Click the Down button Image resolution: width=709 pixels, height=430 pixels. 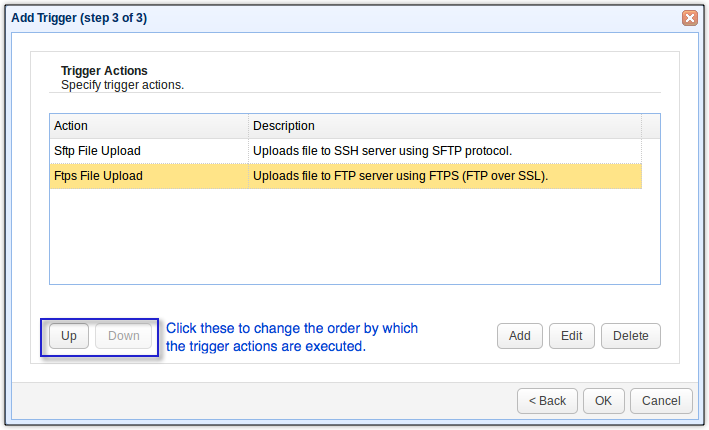[x=124, y=336]
